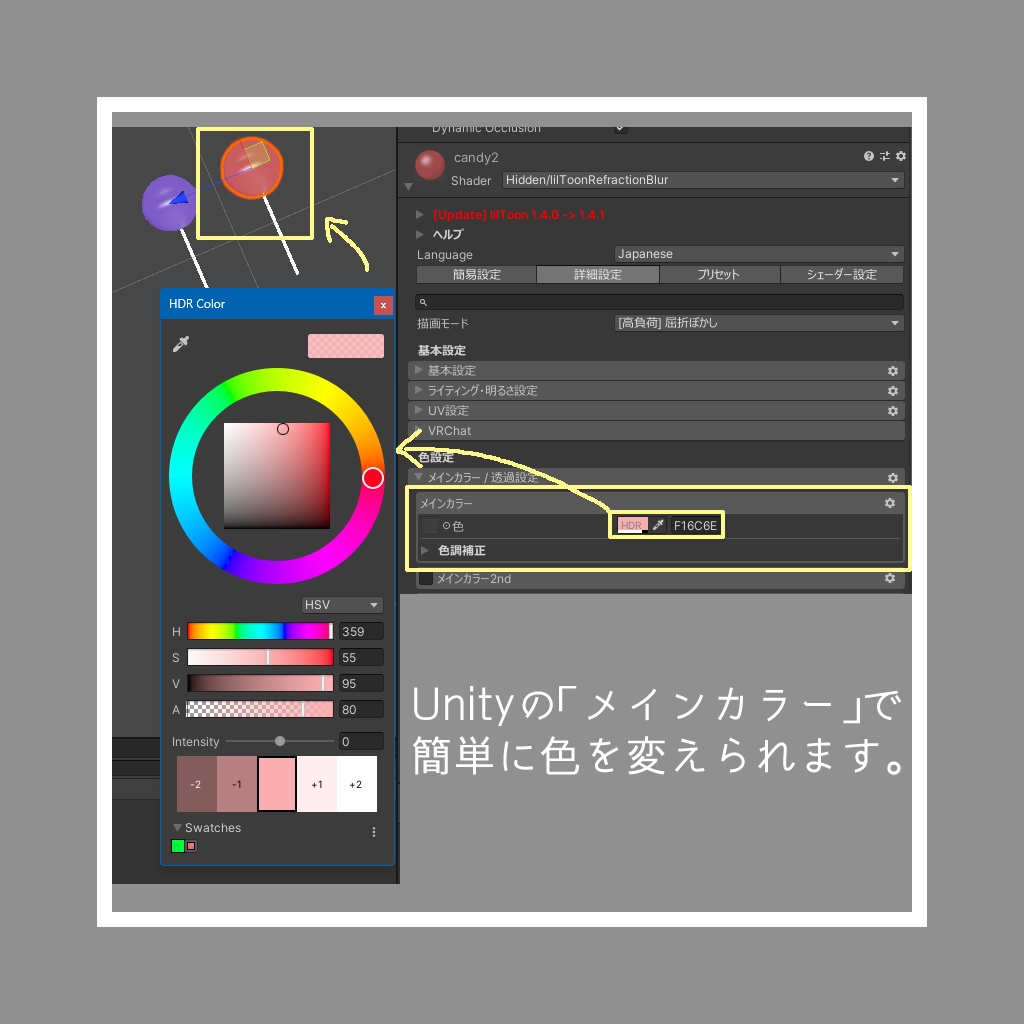Click the eyedropper beside the HDR color field

point(658,525)
